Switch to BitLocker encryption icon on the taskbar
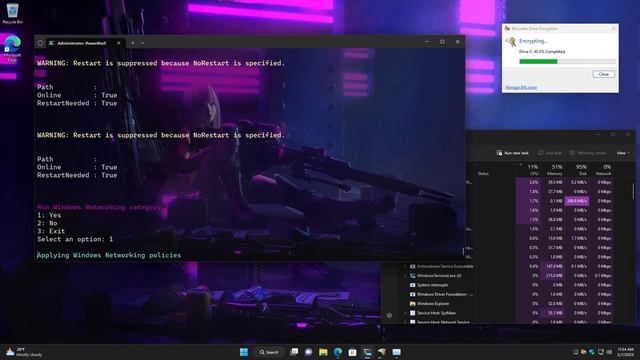Screen dimensions: 640x360 [382, 352]
